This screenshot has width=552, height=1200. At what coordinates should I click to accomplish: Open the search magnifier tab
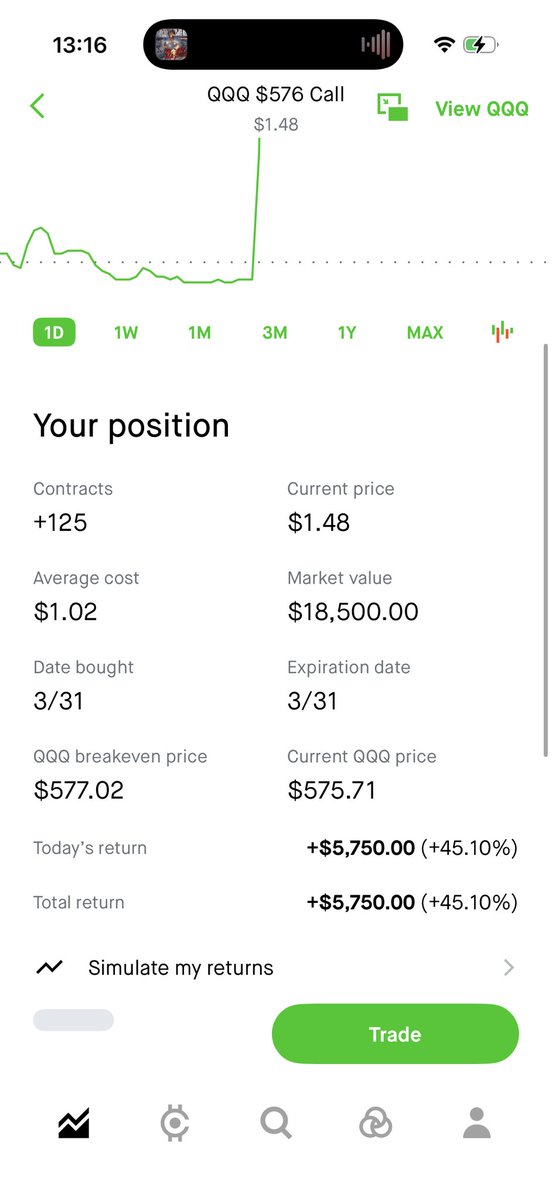pos(276,1124)
